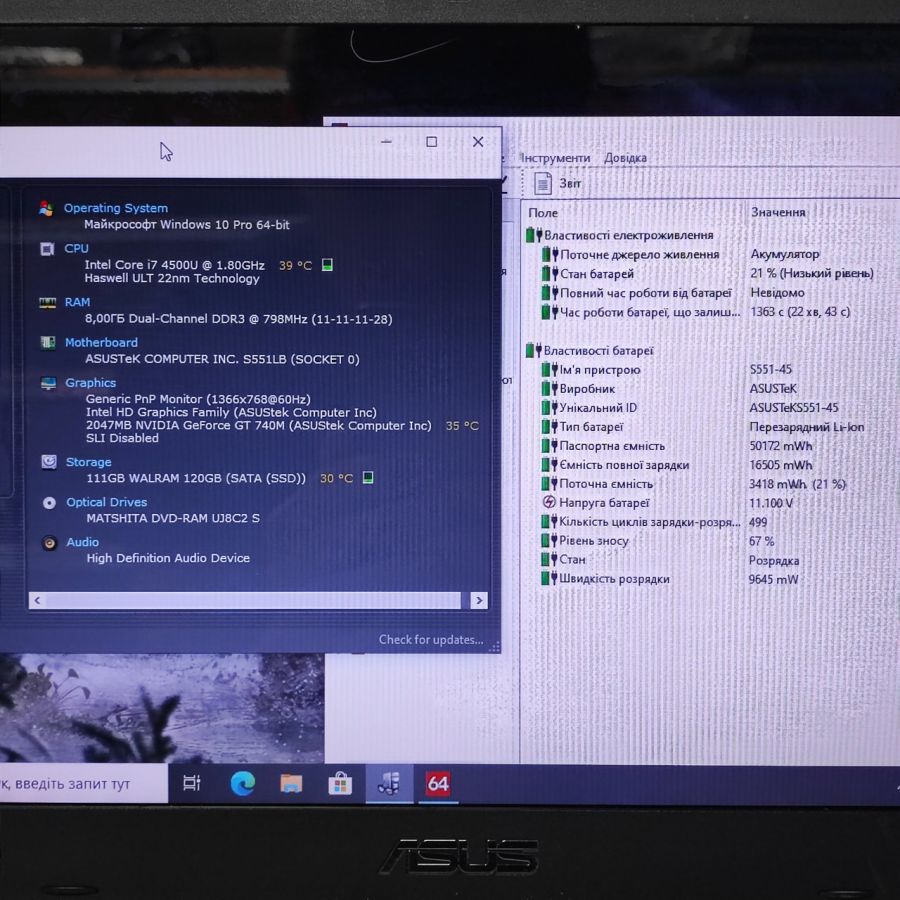
Task: Open the Graphics section link
Action: [91, 383]
